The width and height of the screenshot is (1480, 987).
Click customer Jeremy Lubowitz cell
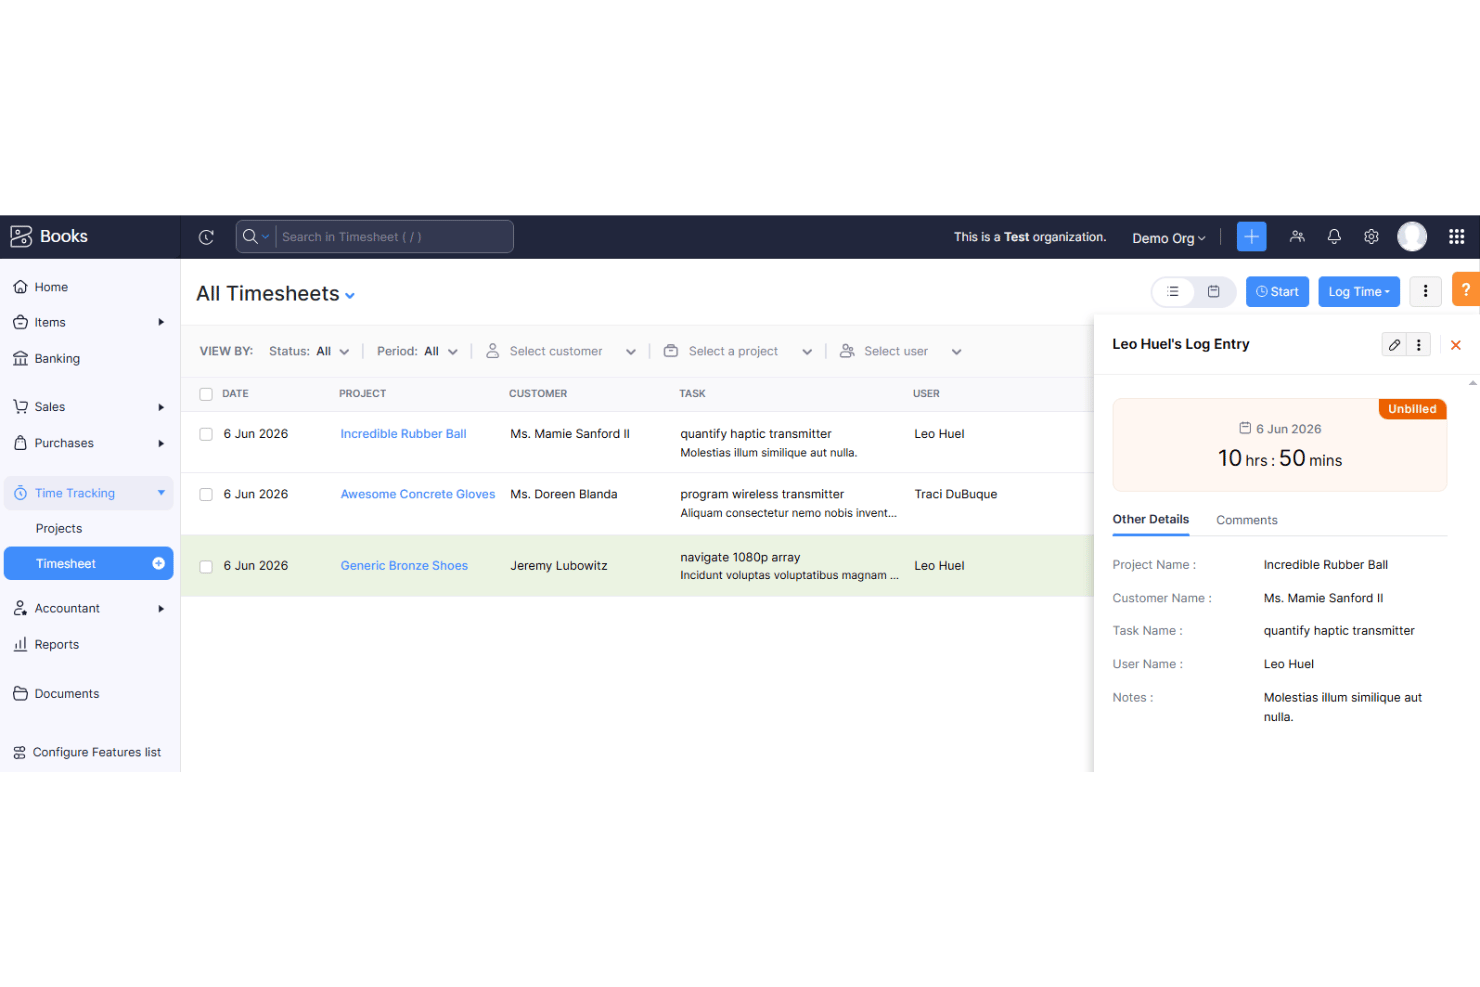click(559, 566)
